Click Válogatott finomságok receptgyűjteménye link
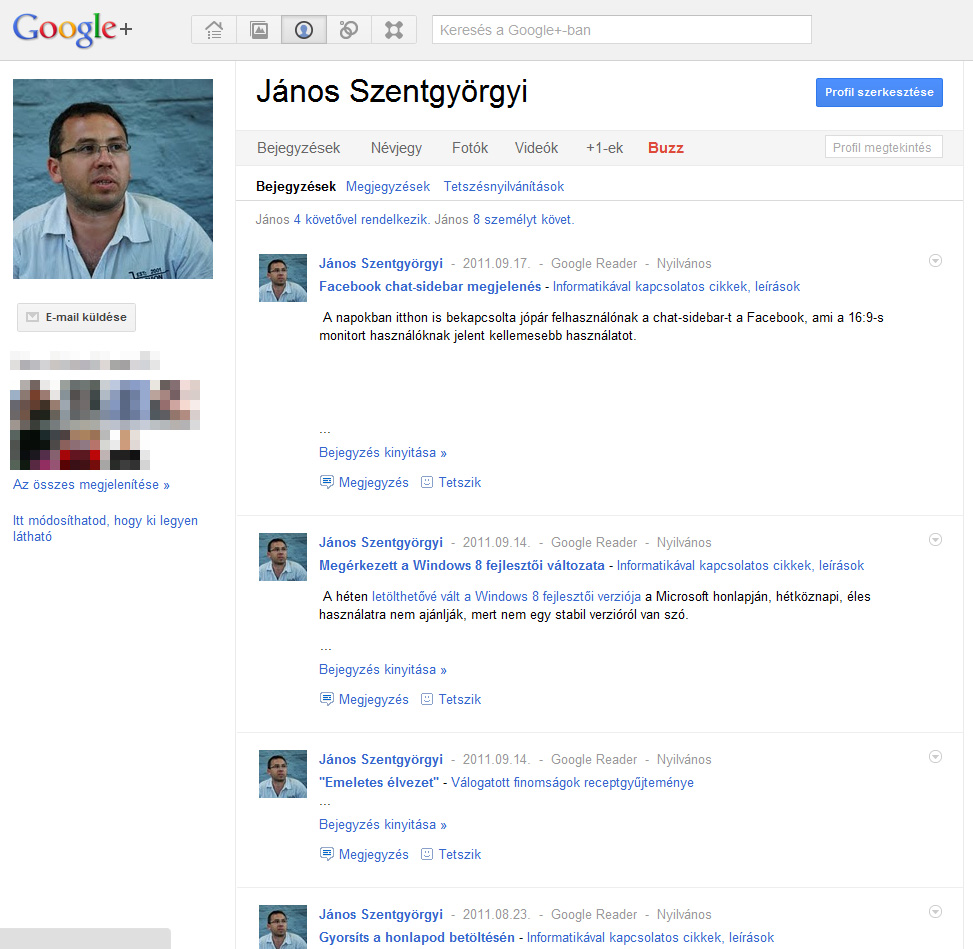The image size is (973, 949). (x=572, y=783)
